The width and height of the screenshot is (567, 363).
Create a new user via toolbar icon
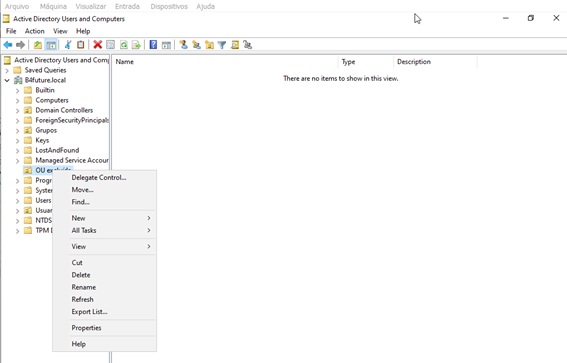[183, 45]
